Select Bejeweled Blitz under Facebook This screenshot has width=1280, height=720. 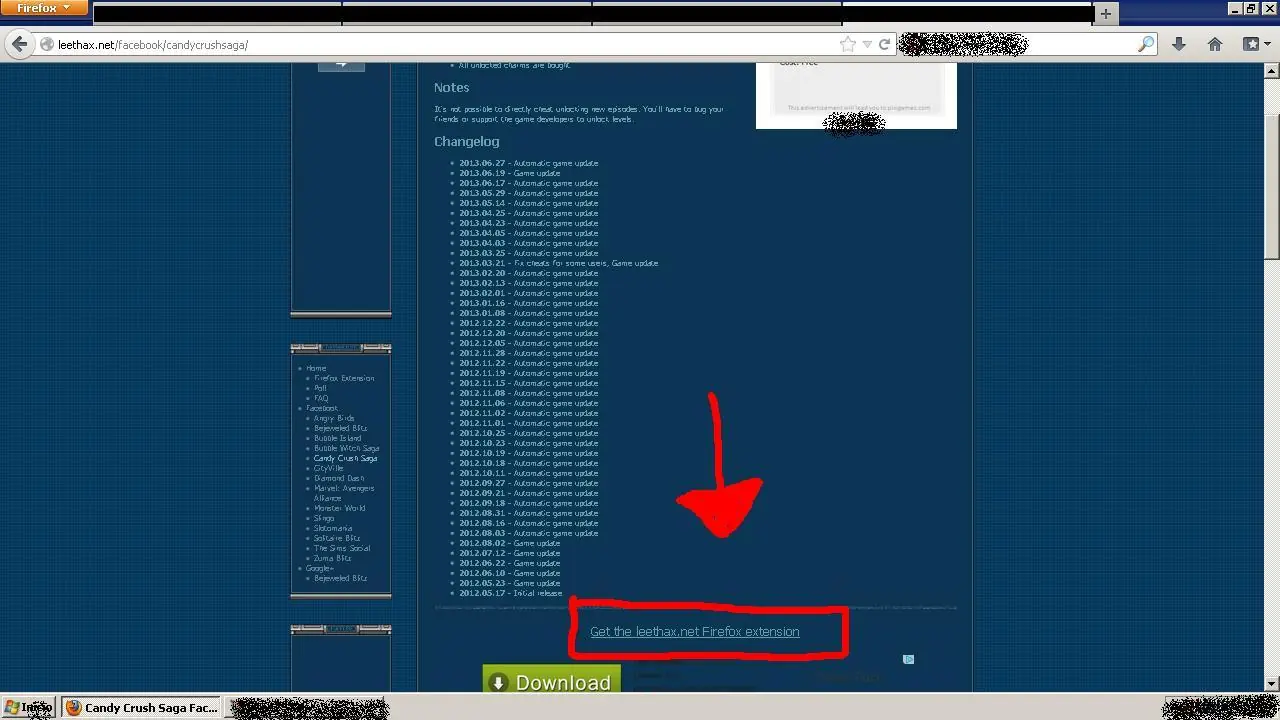click(340, 428)
